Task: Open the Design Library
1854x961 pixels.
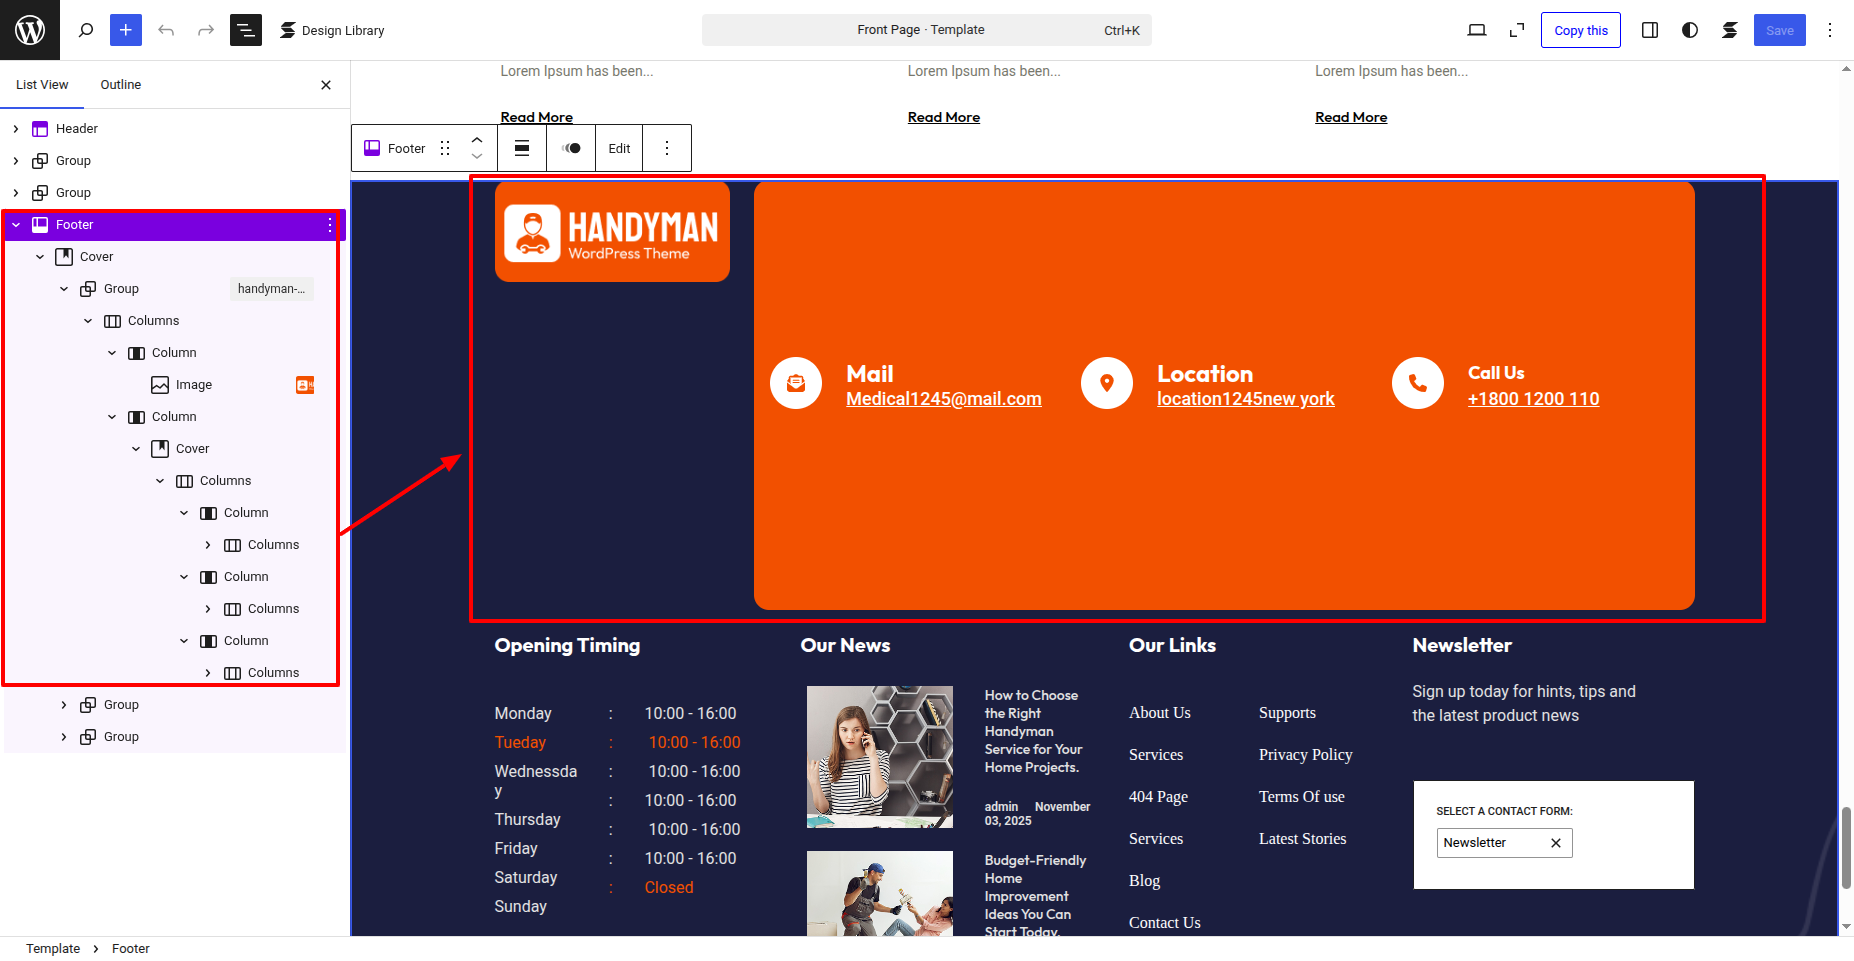Action: 332,30
